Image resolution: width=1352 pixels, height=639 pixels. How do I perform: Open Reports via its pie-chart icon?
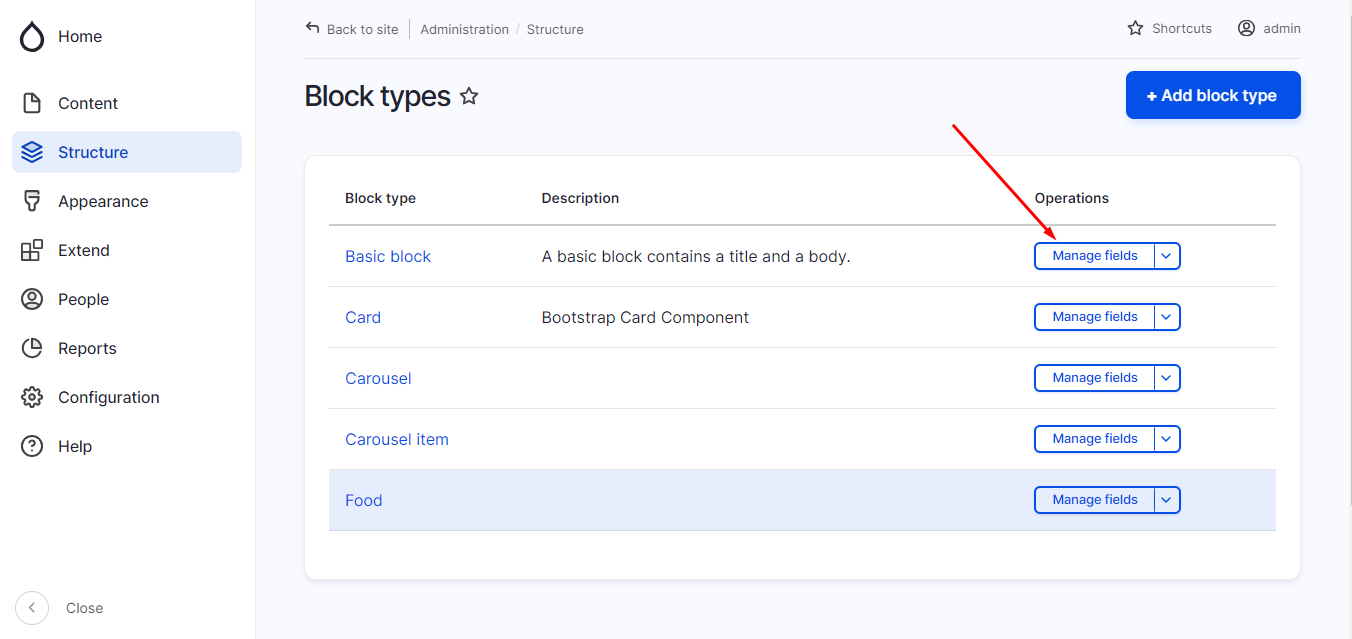coord(32,348)
